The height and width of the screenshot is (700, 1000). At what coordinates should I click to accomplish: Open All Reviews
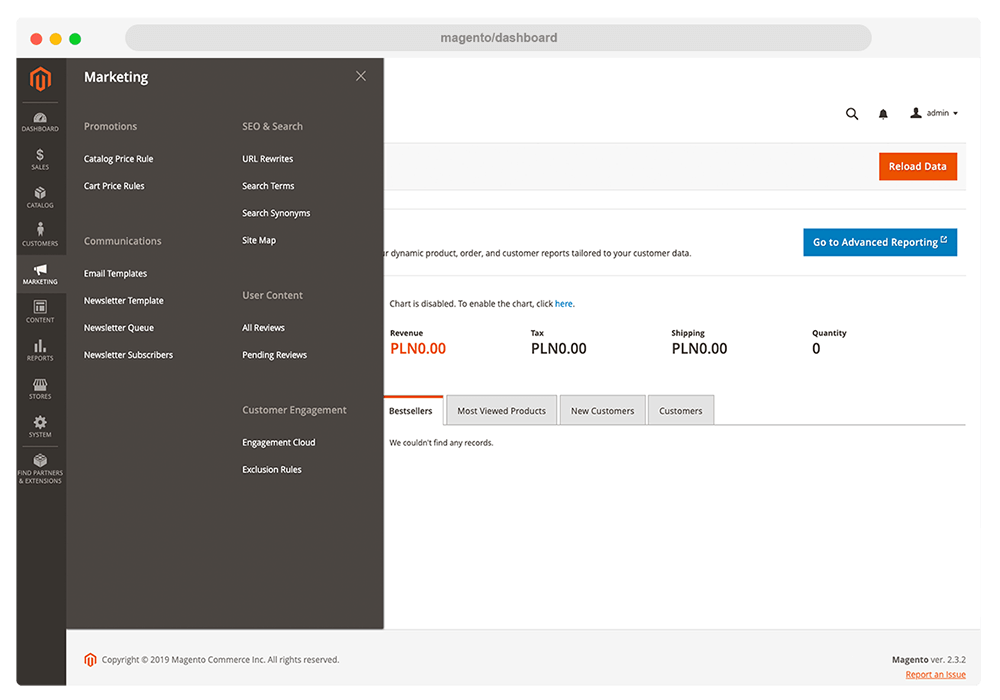coord(263,328)
